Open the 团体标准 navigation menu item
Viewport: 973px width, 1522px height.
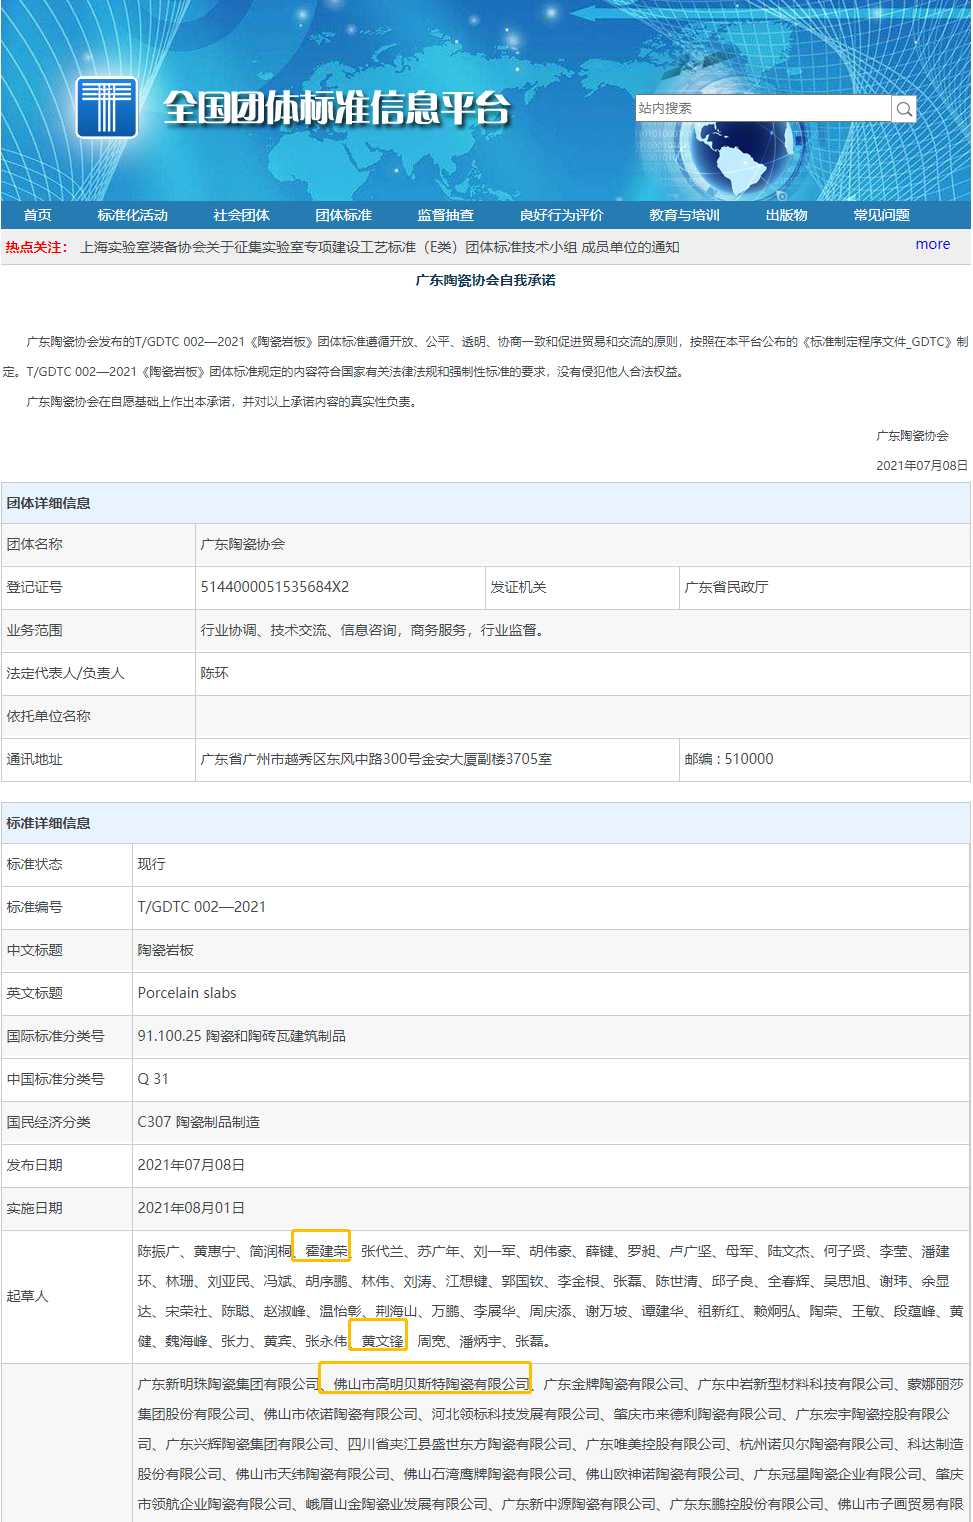(x=345, y=214)
